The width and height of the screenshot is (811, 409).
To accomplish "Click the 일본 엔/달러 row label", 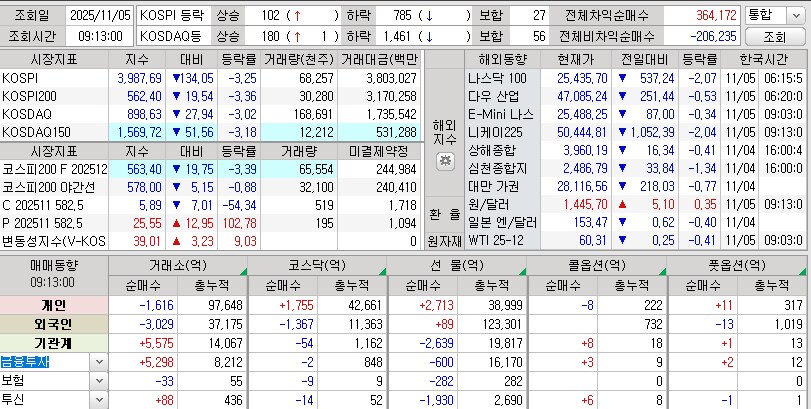I will pyautogui.click(x=502, y=222).
